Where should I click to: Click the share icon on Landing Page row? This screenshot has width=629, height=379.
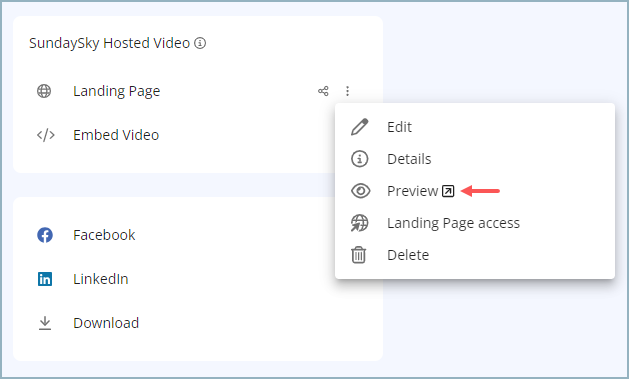tap(323, 91)
